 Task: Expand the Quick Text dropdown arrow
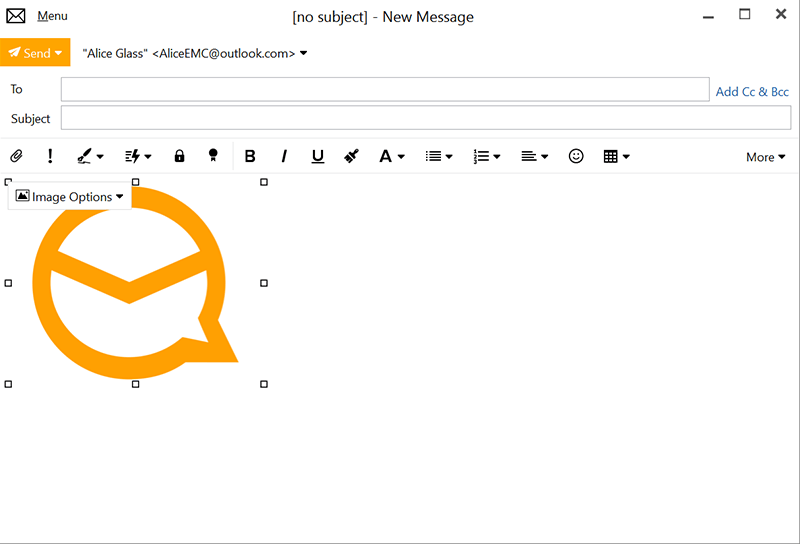148,157
